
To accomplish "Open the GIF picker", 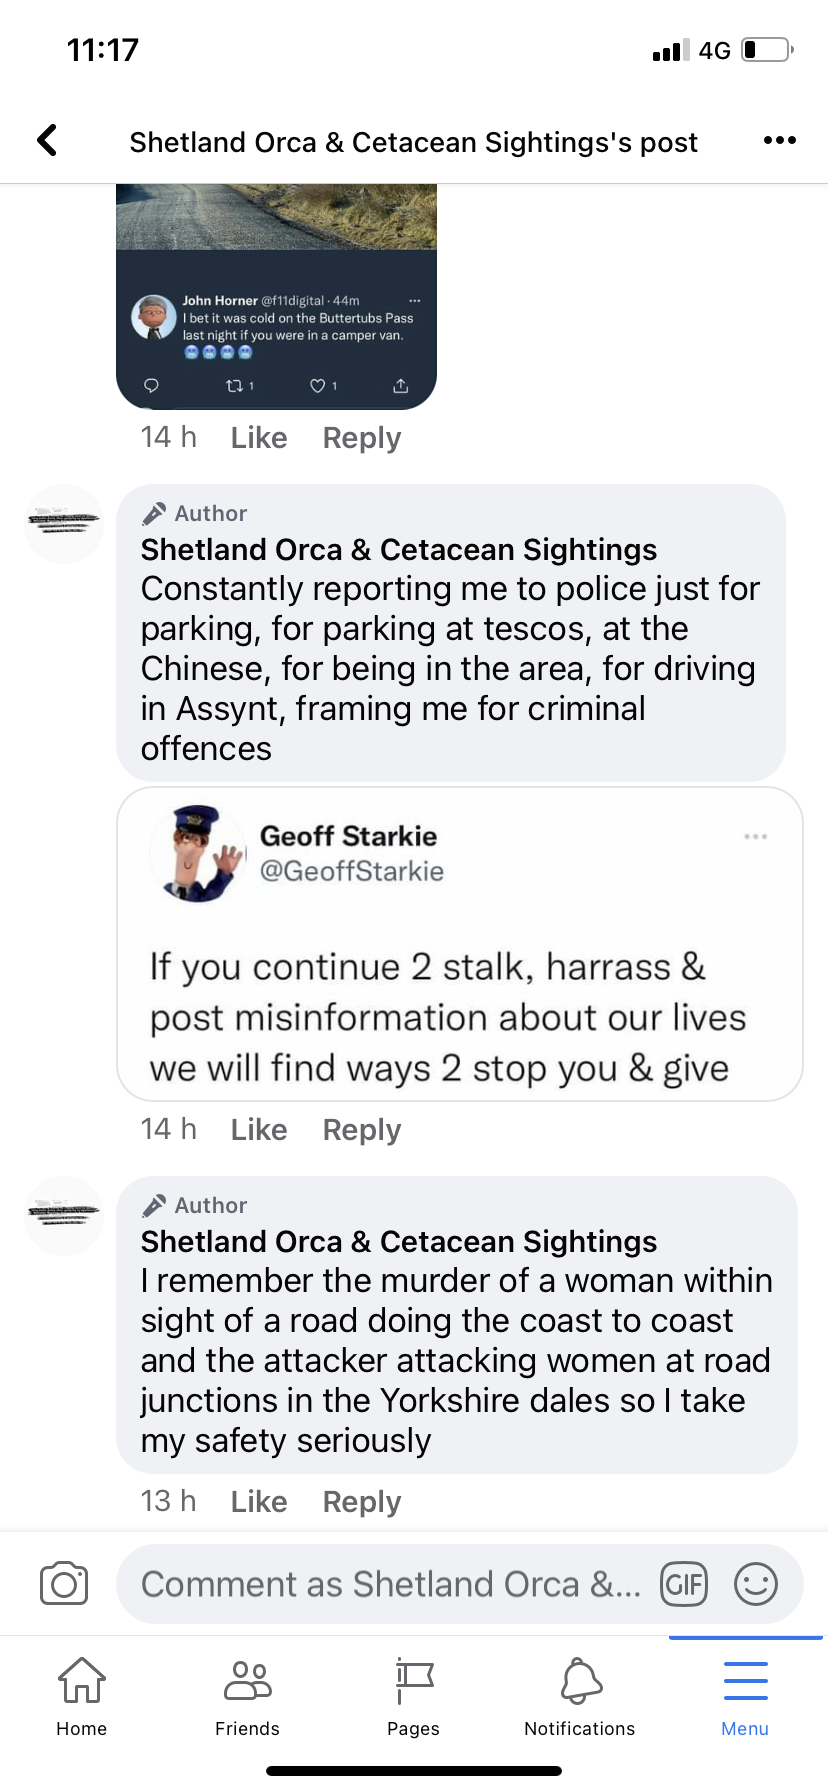I will [x=684, y=1584].
